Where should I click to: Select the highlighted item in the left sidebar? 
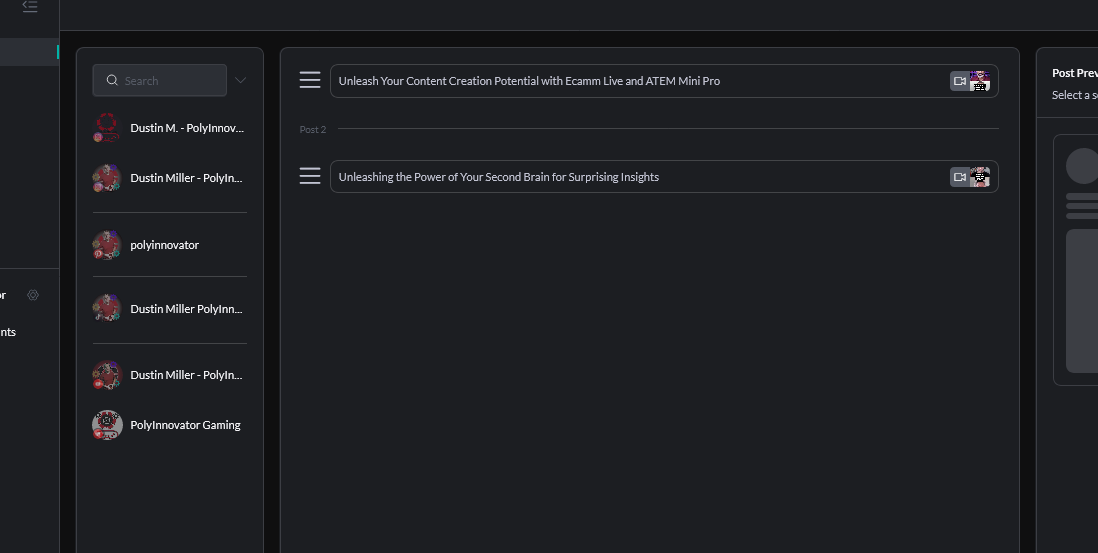coord(28,52)
